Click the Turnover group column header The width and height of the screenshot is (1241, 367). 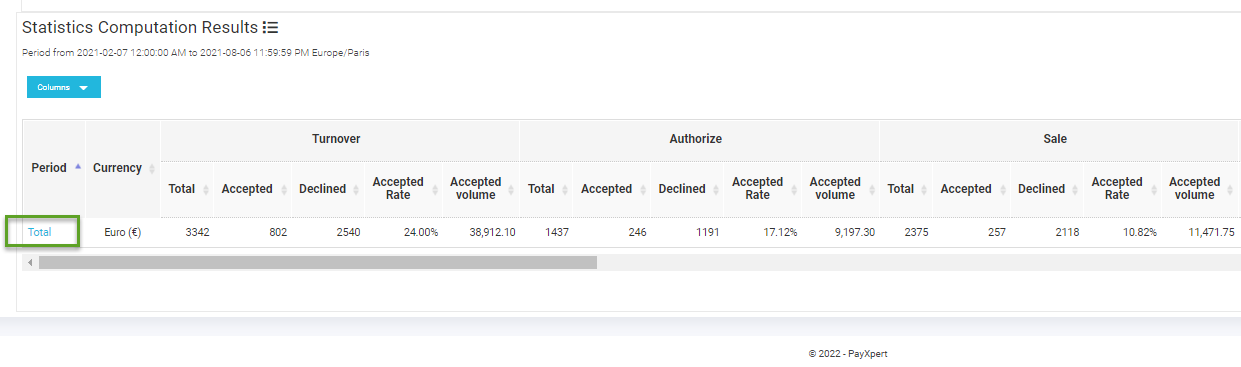pos(337,139)
